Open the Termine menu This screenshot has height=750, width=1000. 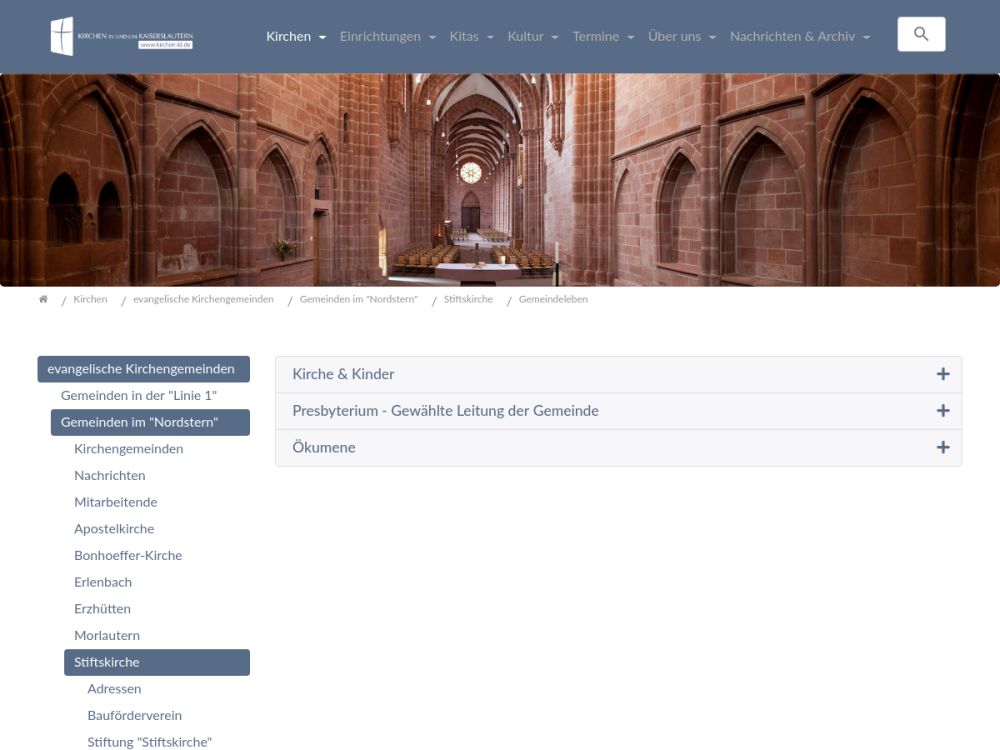pos(602,37)
